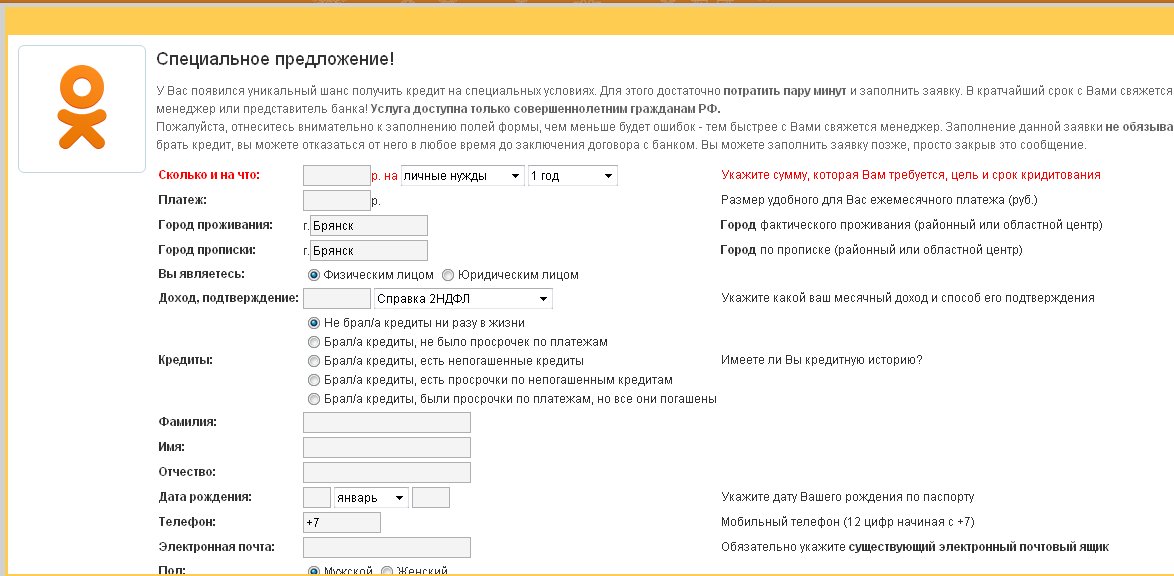Image resolution: width=1174 pixels, height=576 pixels.
Task: Click the "Город проживания" city input
Action: point(368,225)
